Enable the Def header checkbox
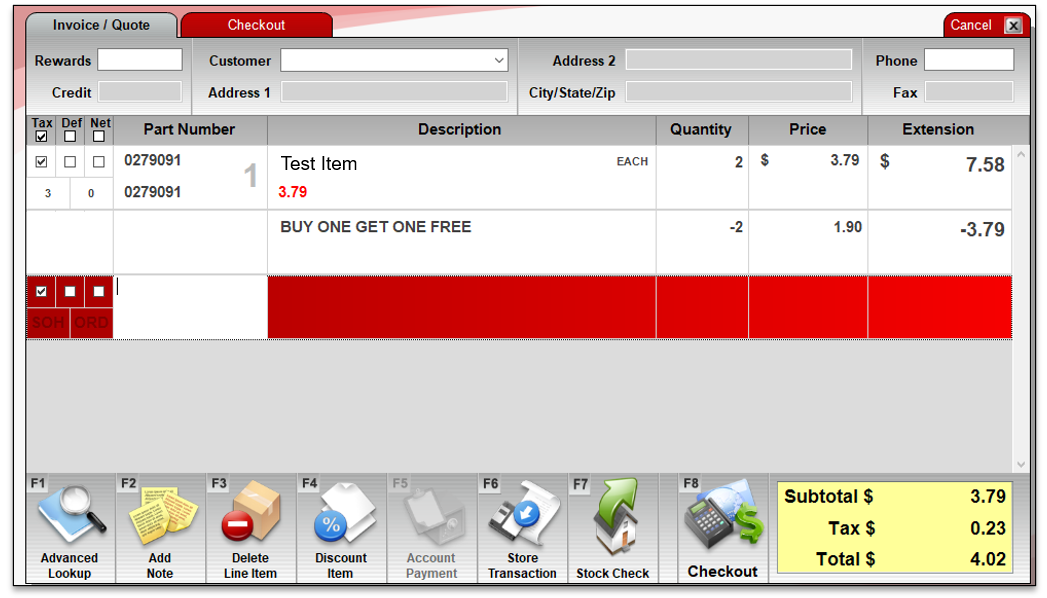 pos(70,137)
